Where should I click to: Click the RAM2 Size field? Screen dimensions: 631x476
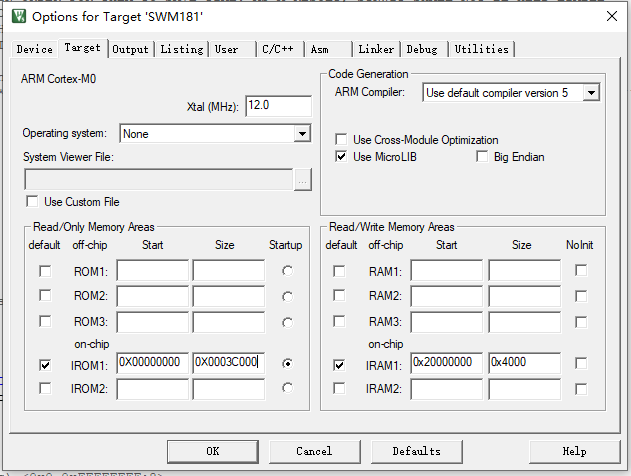[524, 296]
